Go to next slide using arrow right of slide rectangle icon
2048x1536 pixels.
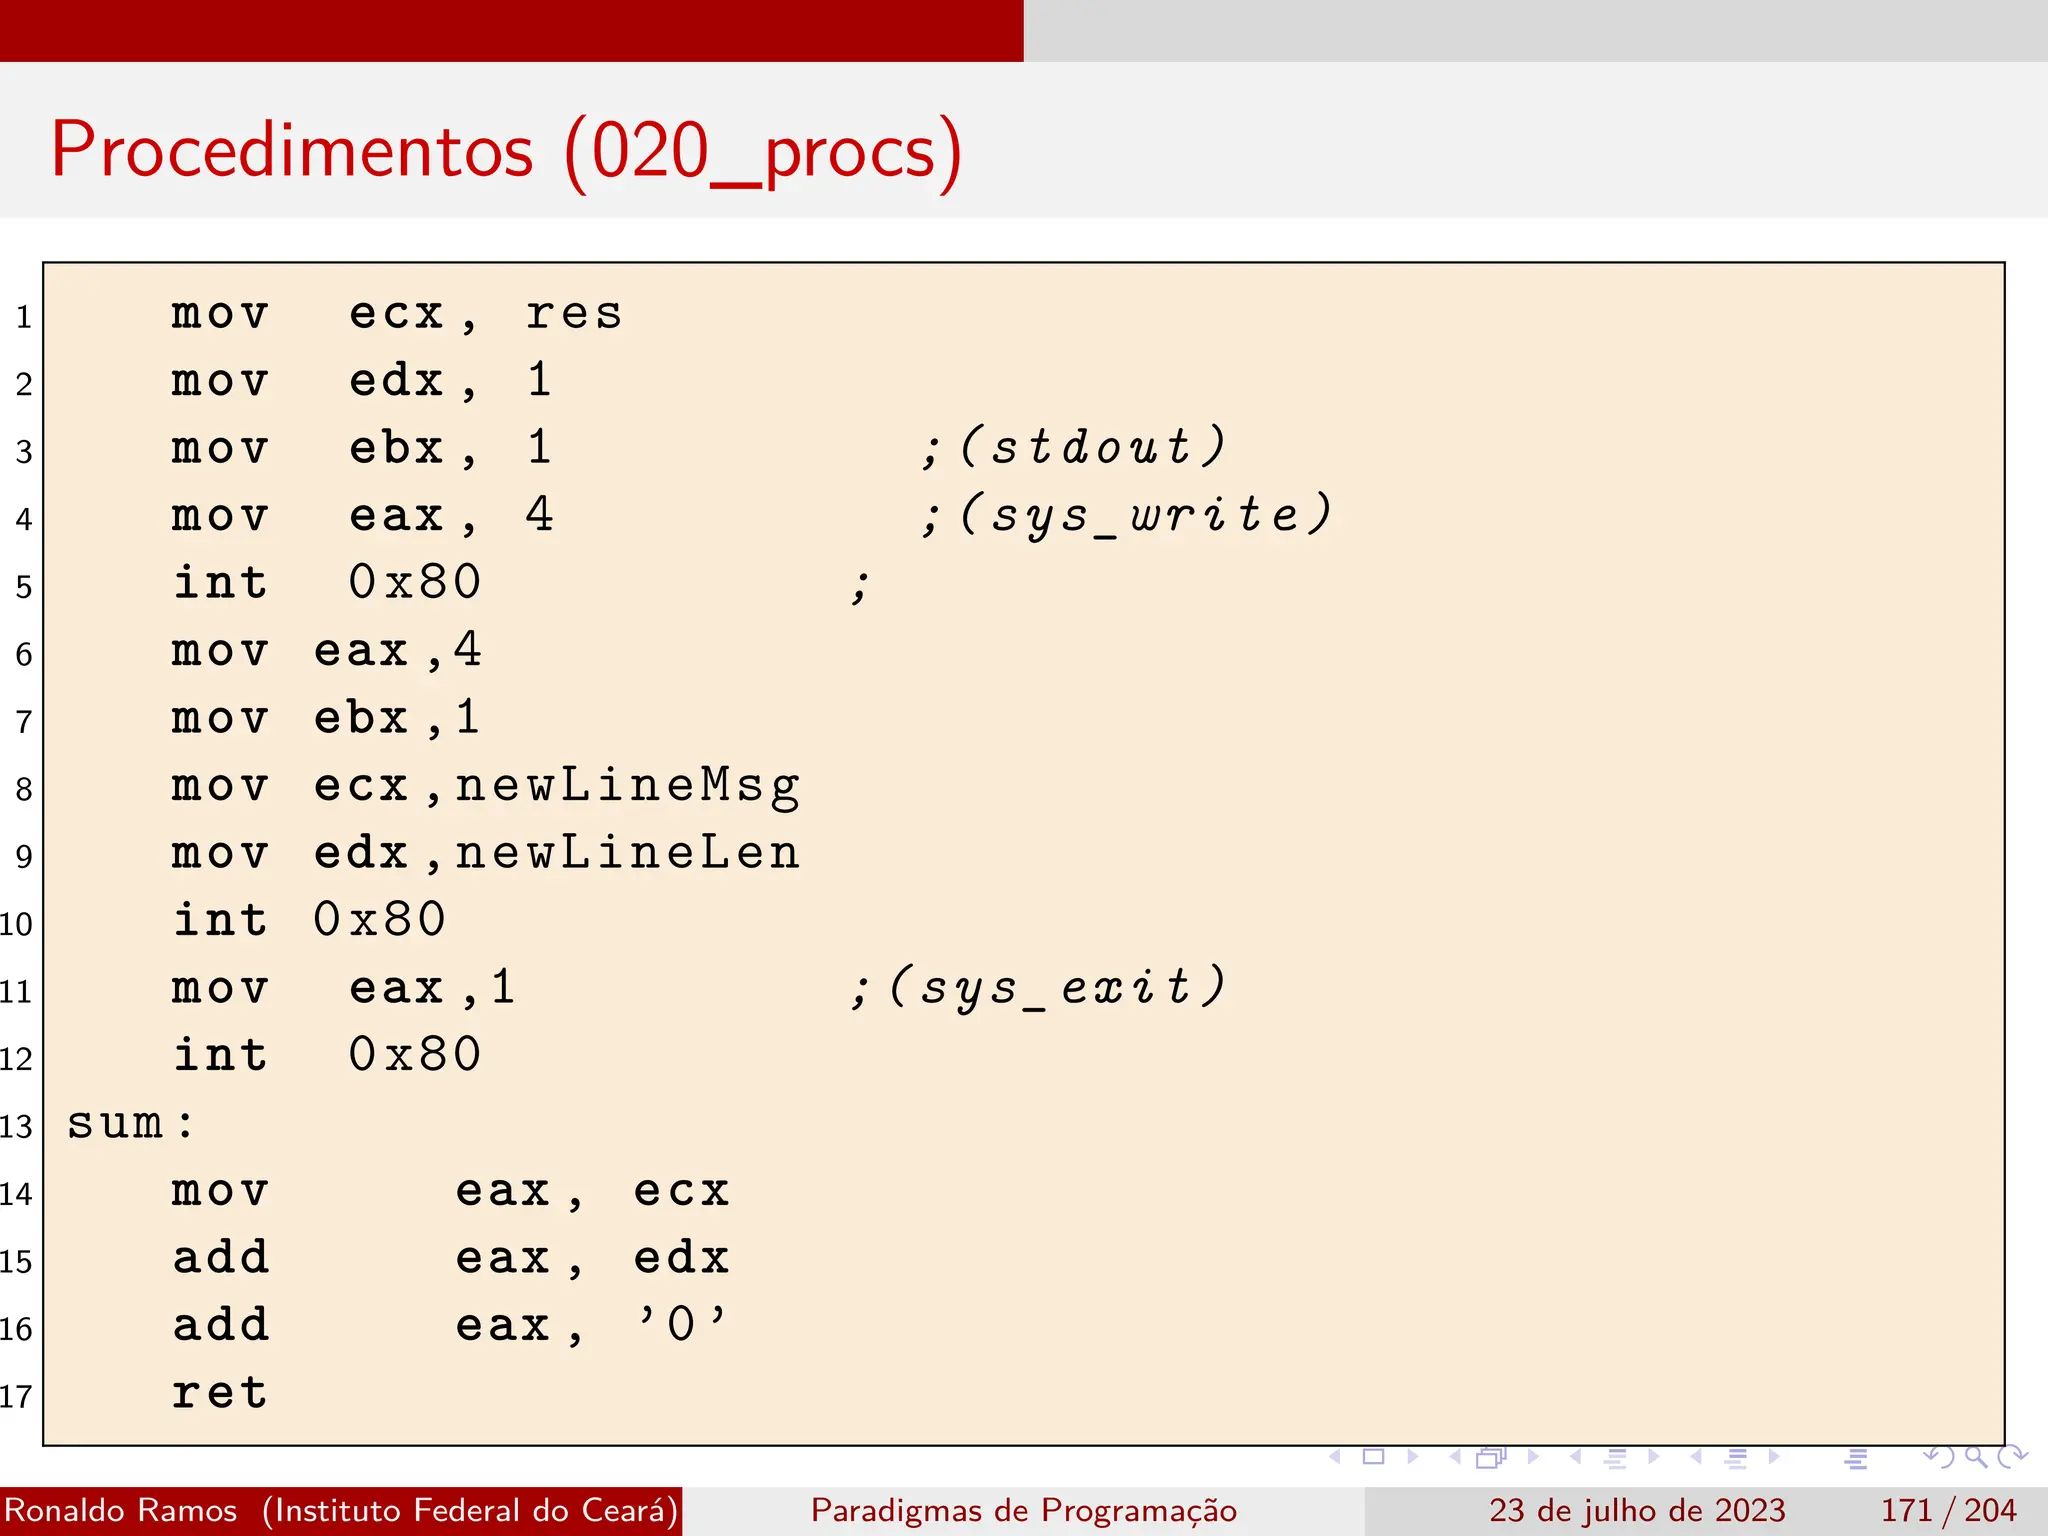1412,1457
